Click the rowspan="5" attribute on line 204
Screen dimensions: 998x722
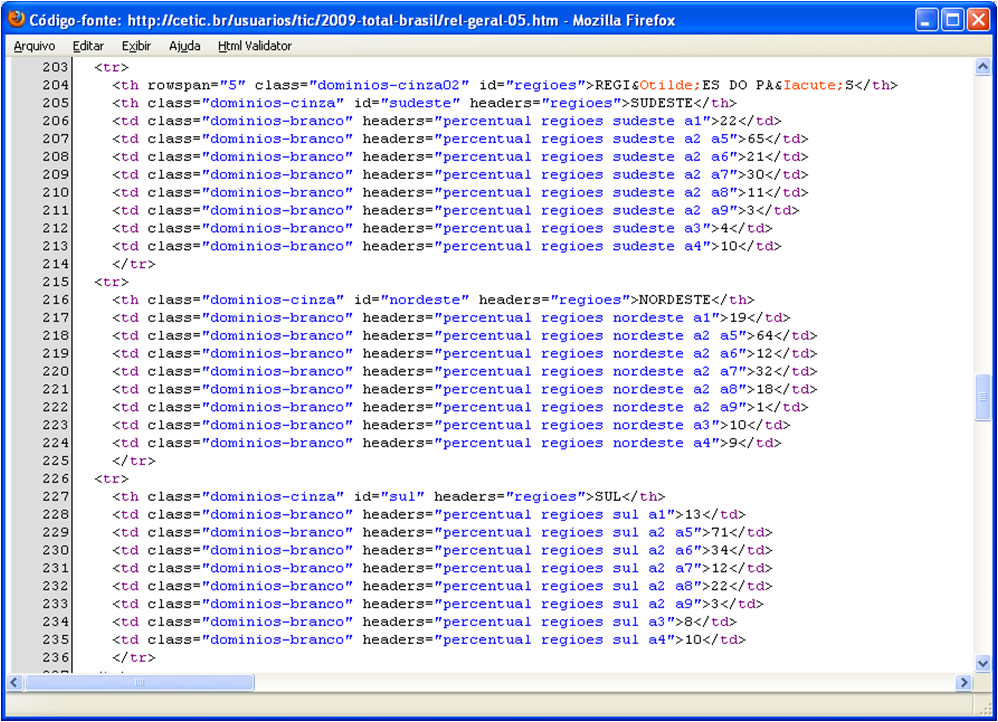(x=197, y=85)
